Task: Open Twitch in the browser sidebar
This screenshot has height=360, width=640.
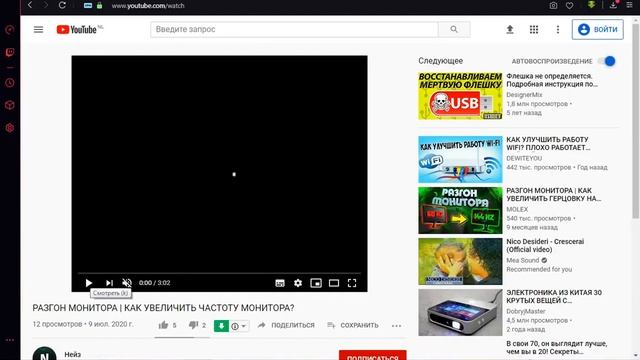Action: tap(10, 52)
